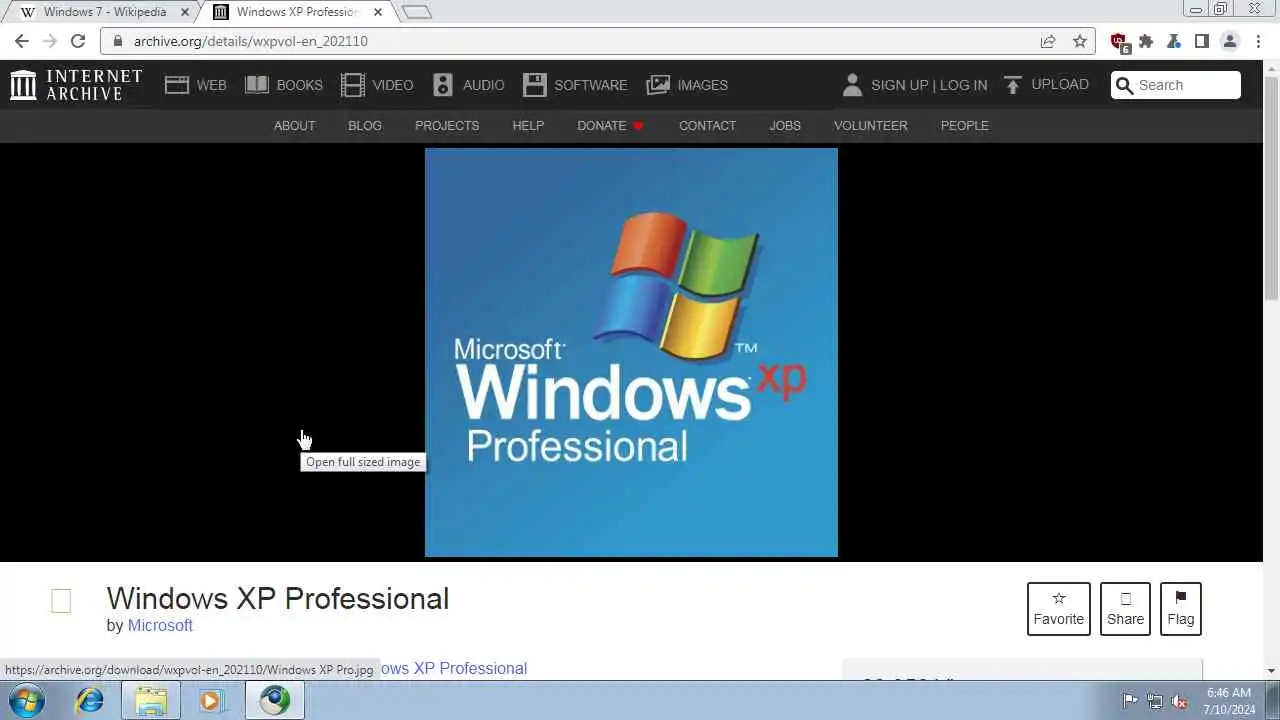Launch Internet Explorer from taskbar
1280x720 pixels.
tap(90, 700)
